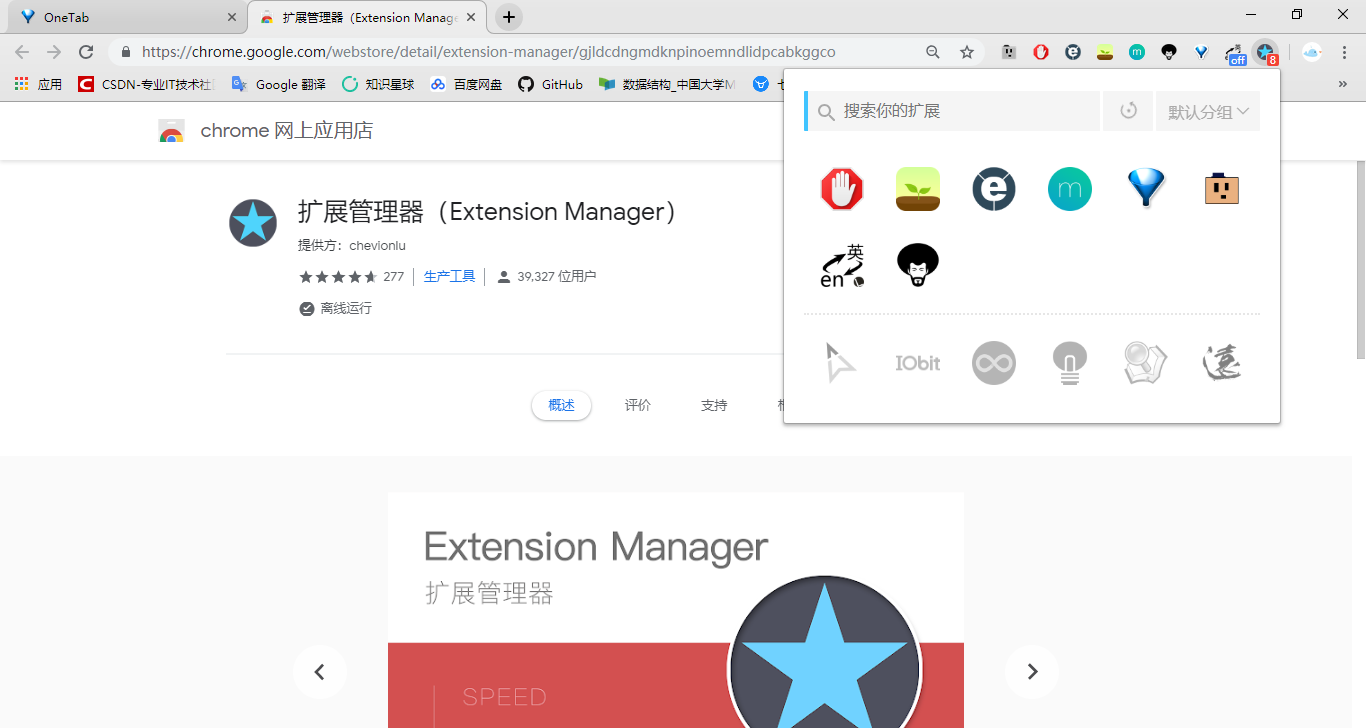Go back to the previous page
Screen dimensions: 1366x728
(x=22, y=52)
